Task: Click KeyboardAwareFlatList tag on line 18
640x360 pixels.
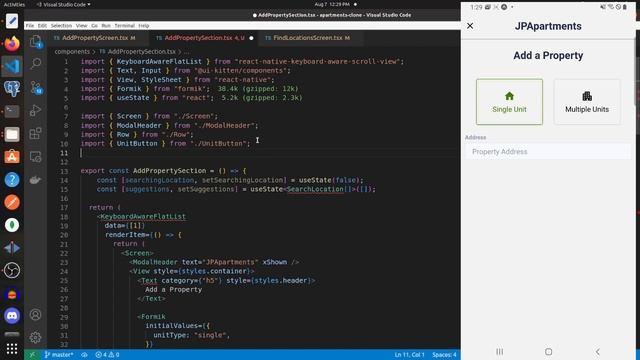Action: [143, 216]
